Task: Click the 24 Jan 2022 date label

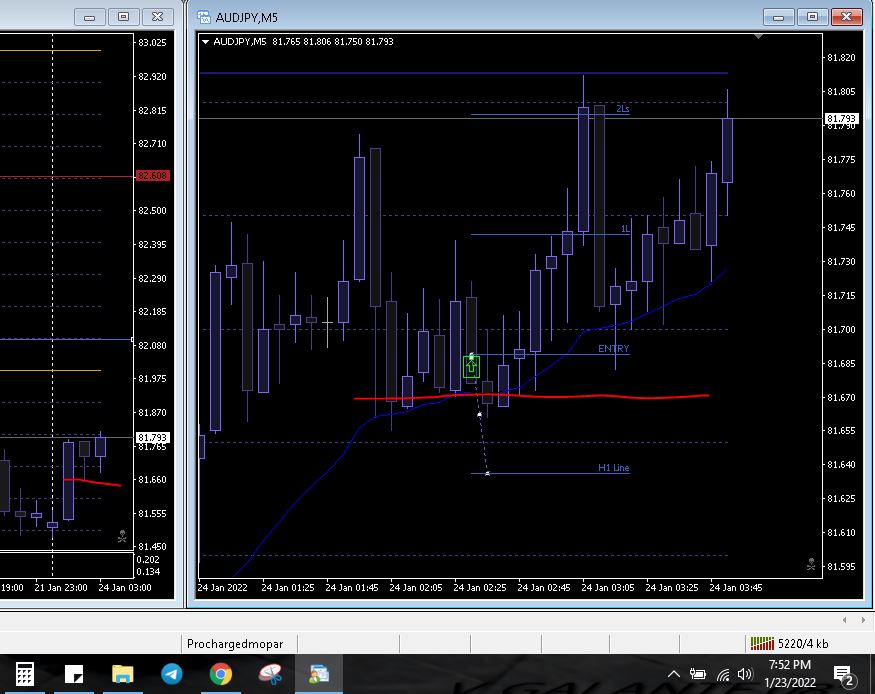Action: (222, 587)
